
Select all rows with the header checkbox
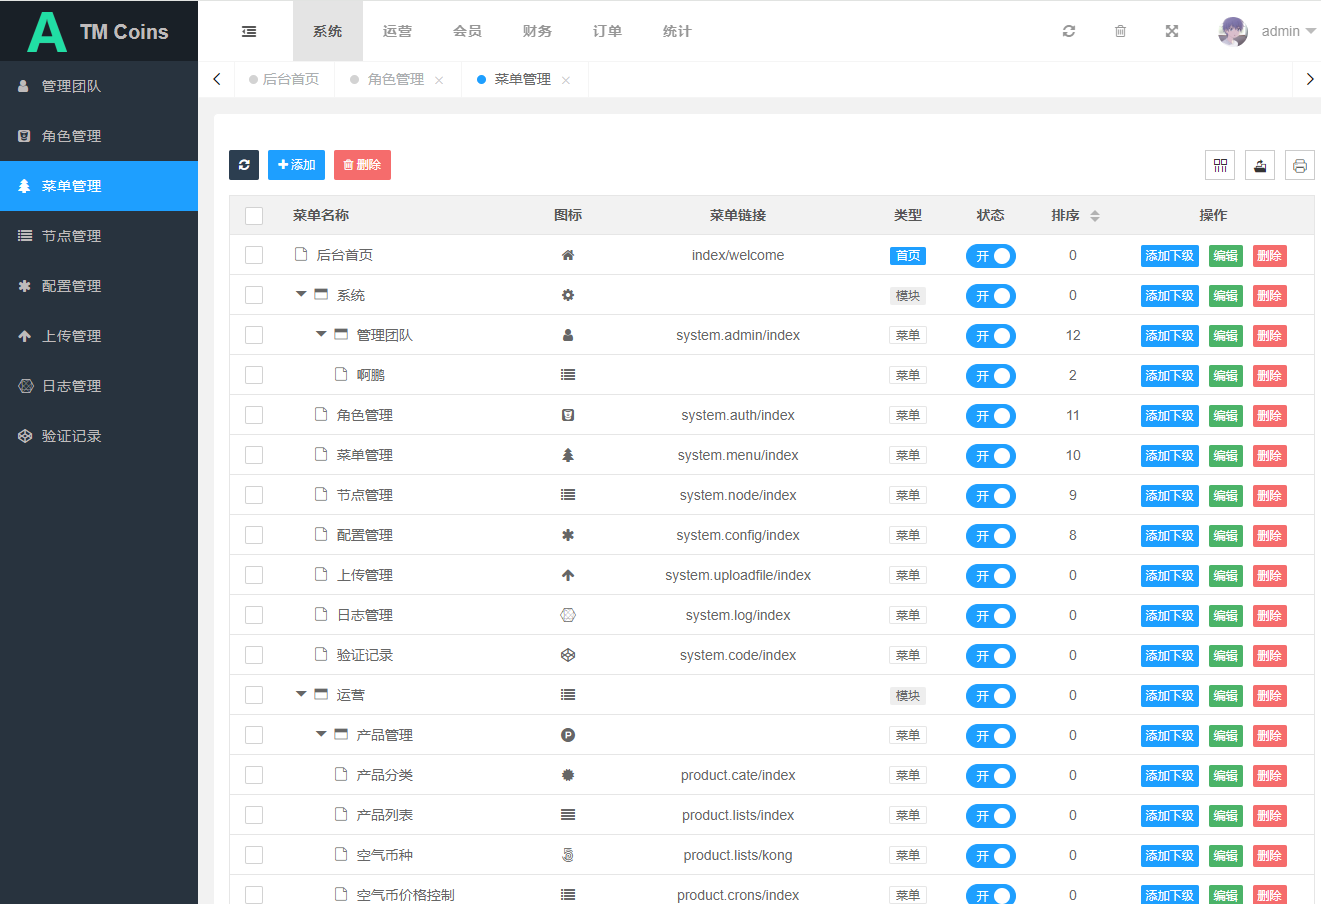(x=254, y=216)
